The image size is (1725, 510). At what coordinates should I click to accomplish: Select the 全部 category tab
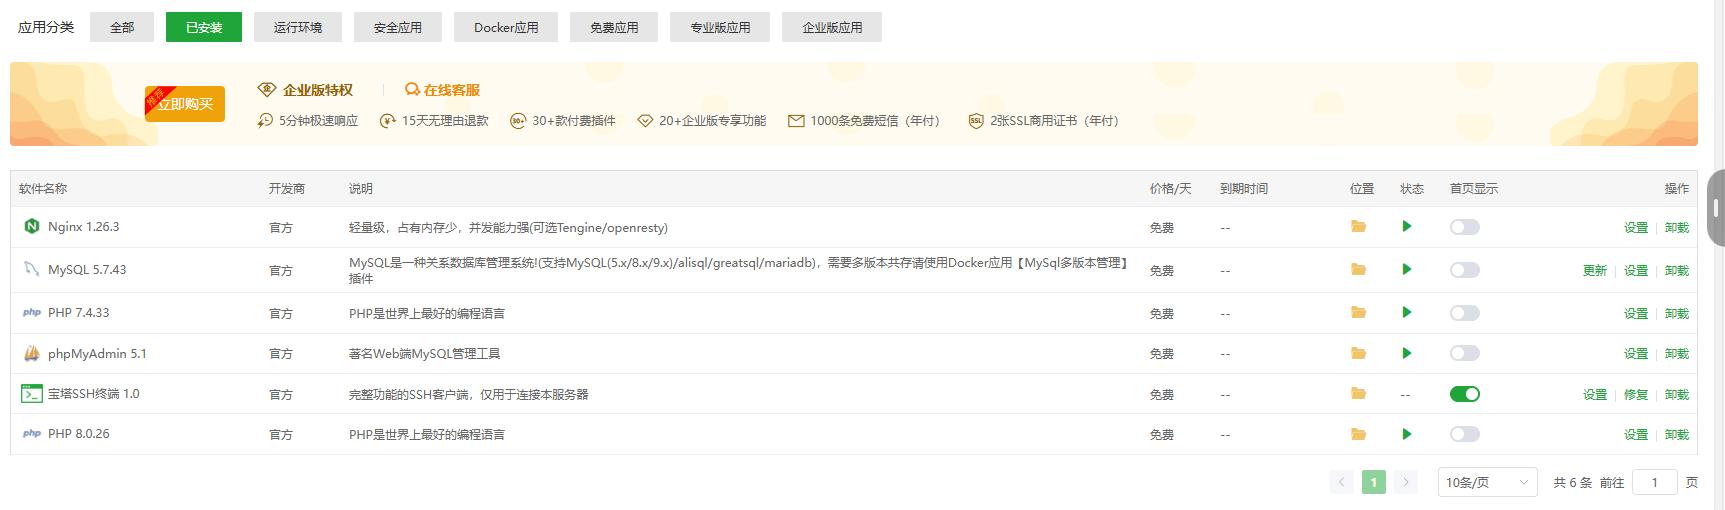click(x=122, y=27)
